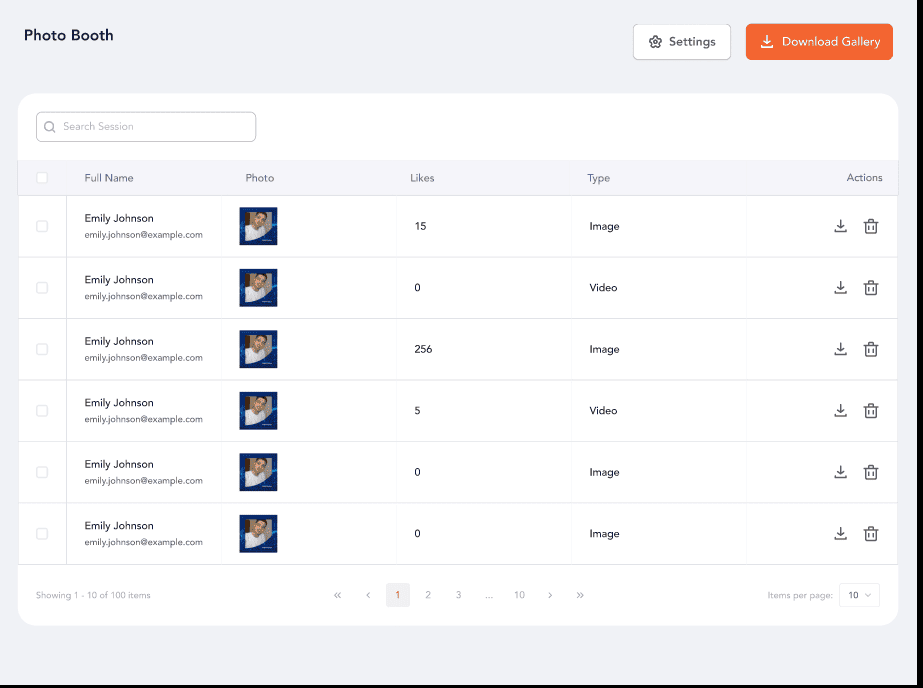Download the photo with 15 likes

click(840, 226)
